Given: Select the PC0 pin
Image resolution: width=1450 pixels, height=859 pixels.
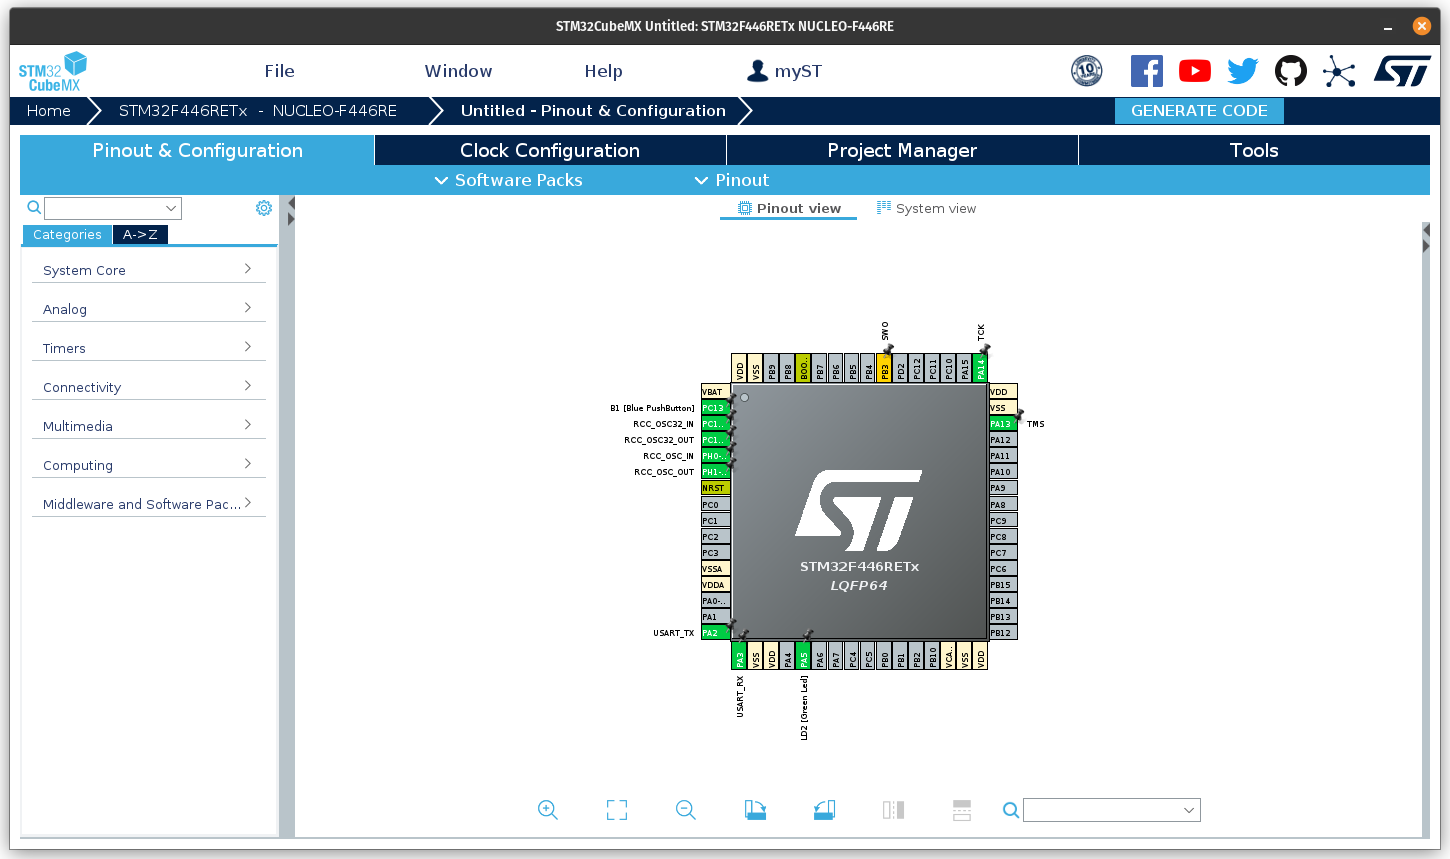Looking at the screenshot, I should pos(715,505).
